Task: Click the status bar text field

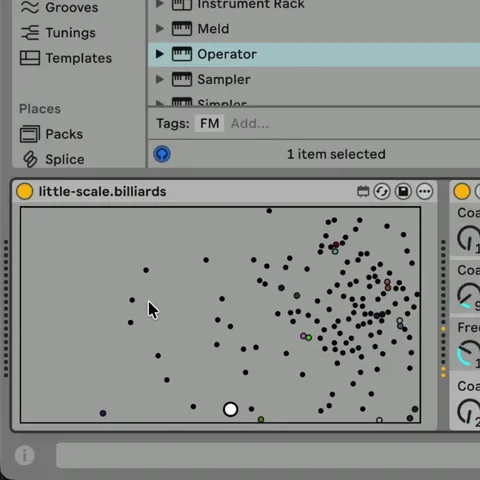Action: click(268, 455)
